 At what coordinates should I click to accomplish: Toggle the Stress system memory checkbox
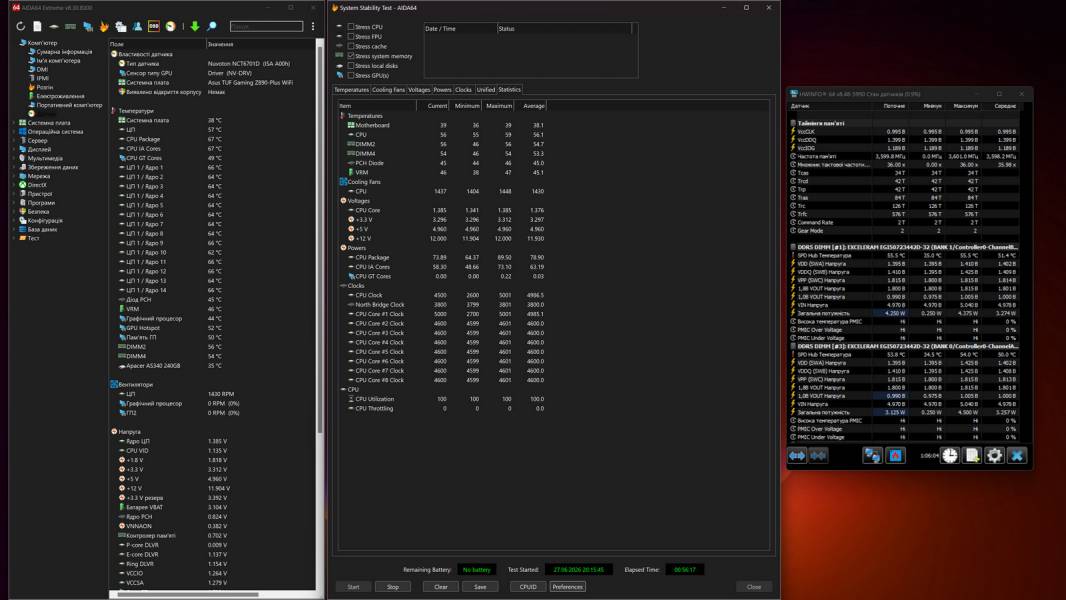351,56
